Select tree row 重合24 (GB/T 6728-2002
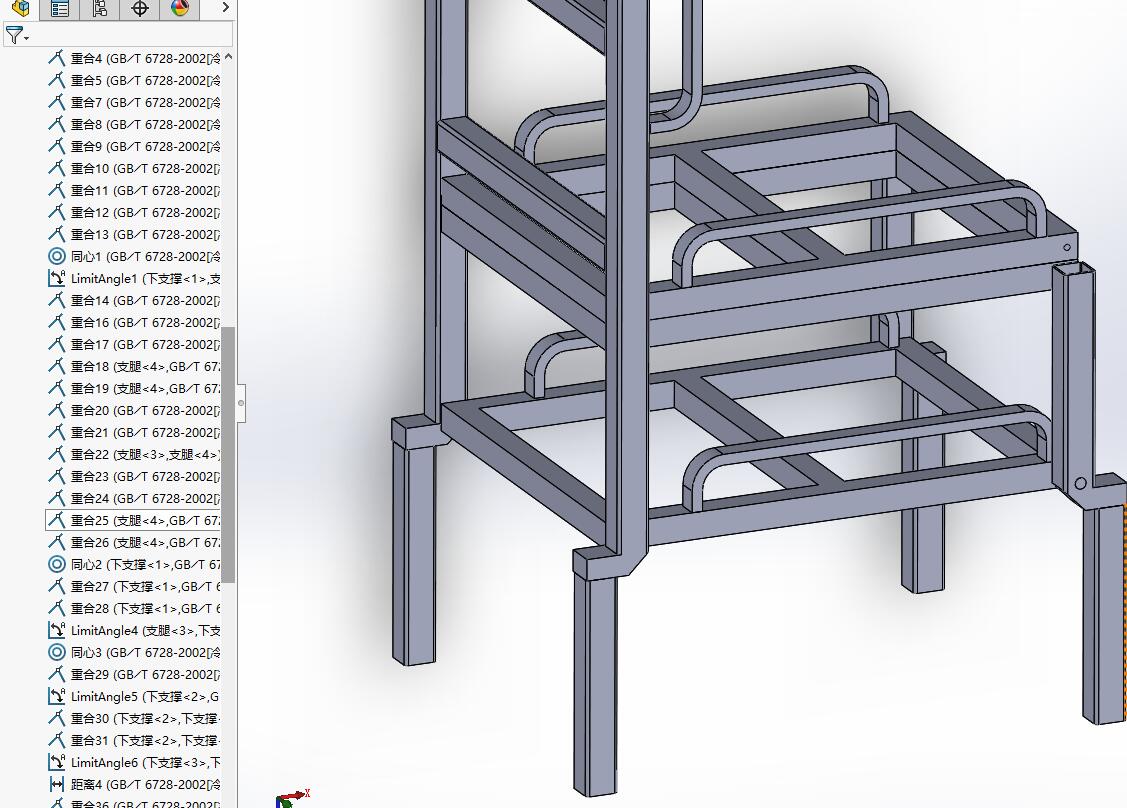This screenshot has width=1127, height=808. point(134,498)
